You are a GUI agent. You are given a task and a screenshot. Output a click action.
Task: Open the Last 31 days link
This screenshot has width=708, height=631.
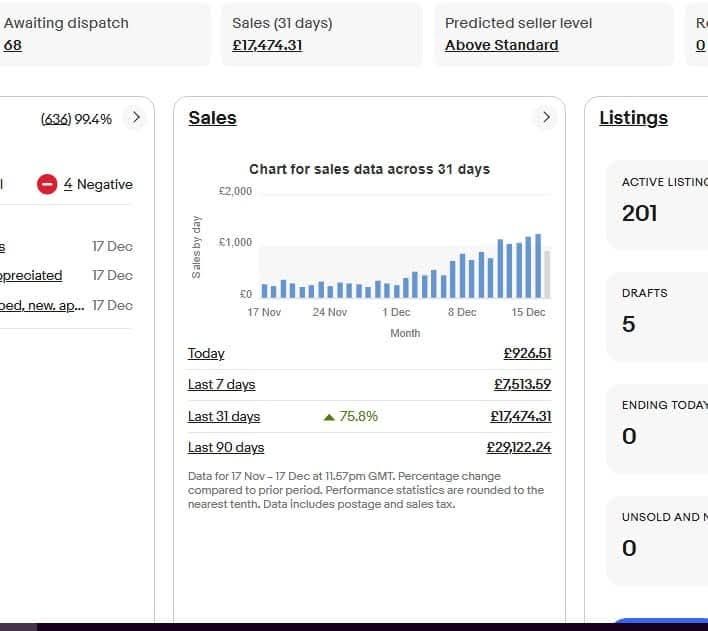tap(224, 416)
